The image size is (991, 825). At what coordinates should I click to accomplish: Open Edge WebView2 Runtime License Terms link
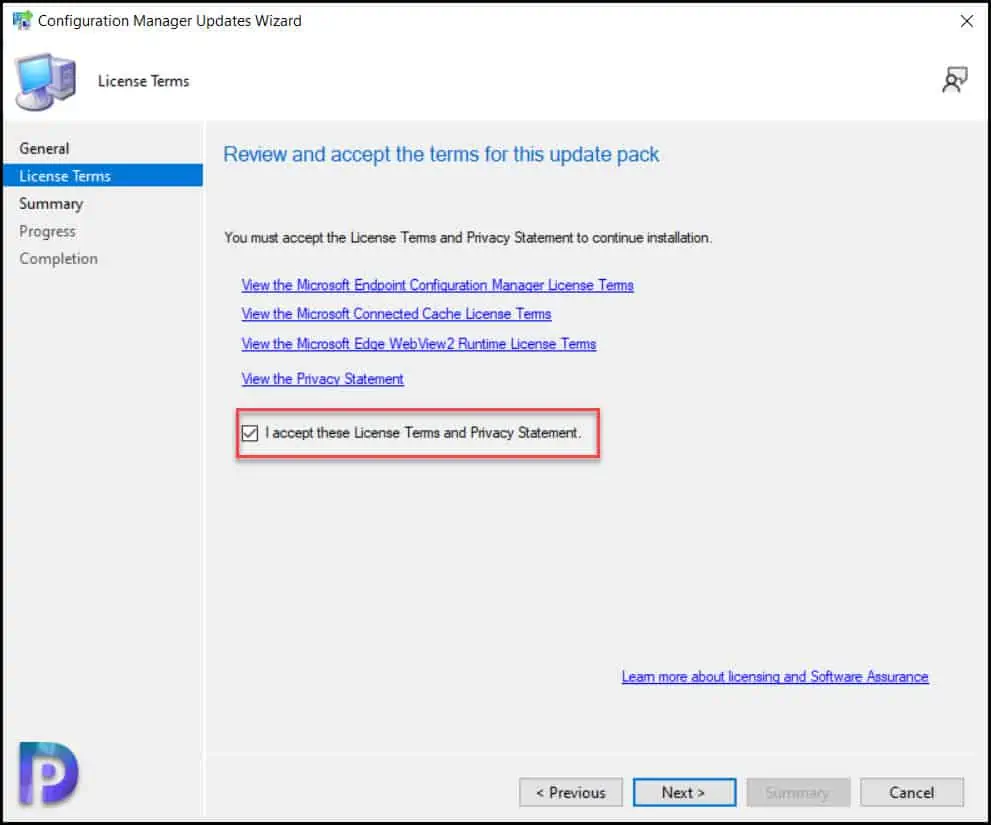click(419, 344)
